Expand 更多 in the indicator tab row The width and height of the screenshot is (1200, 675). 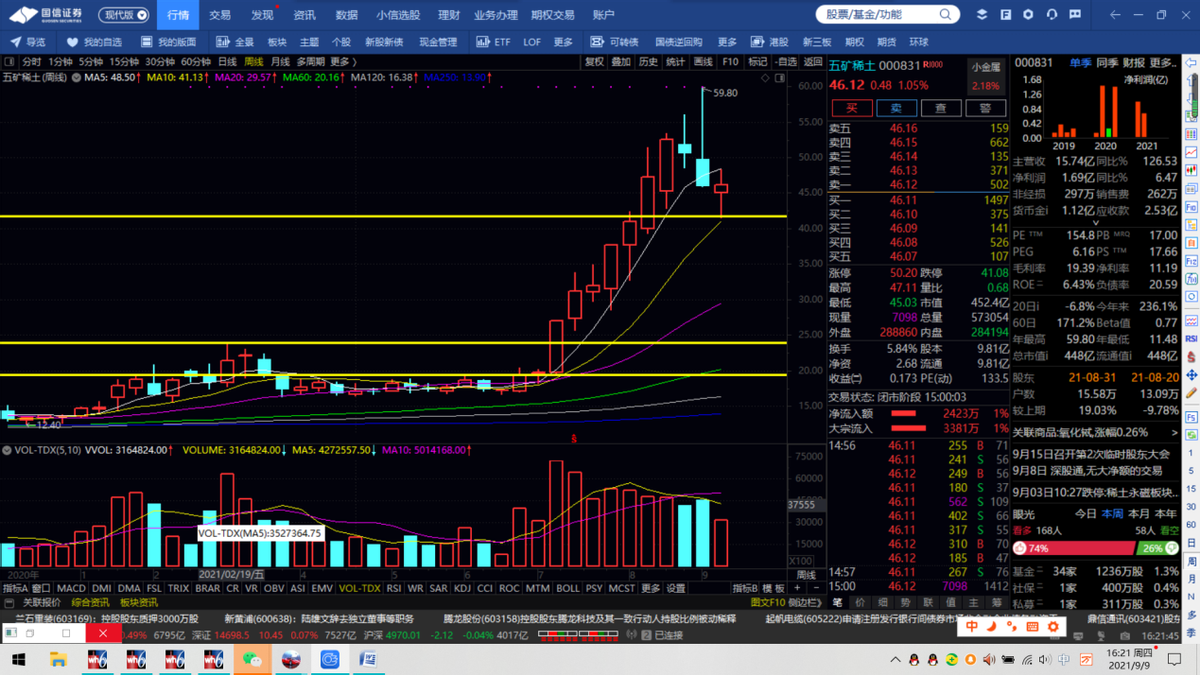pos(651,589)
